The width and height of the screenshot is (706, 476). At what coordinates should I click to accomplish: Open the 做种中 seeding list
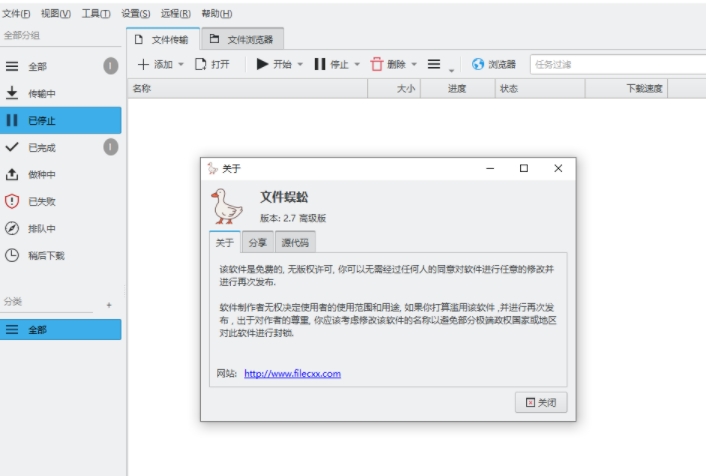[41, 174]
